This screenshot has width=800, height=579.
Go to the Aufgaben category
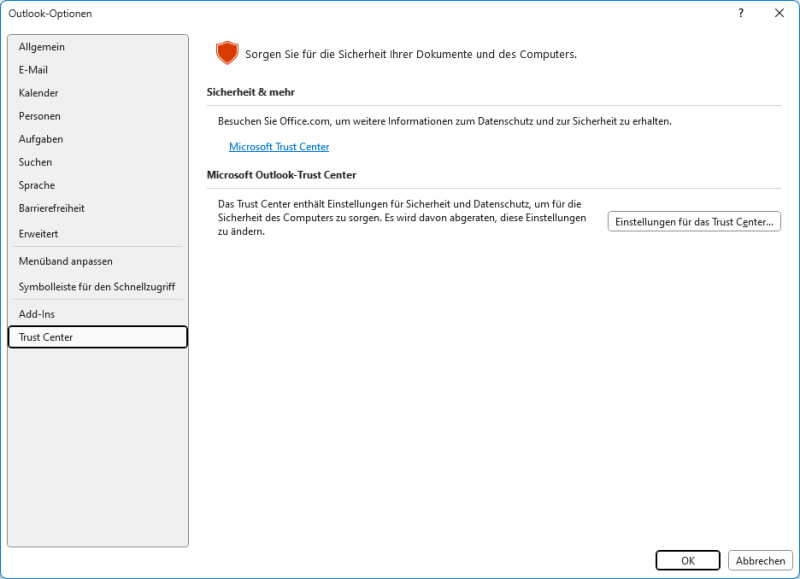(41, 139)
